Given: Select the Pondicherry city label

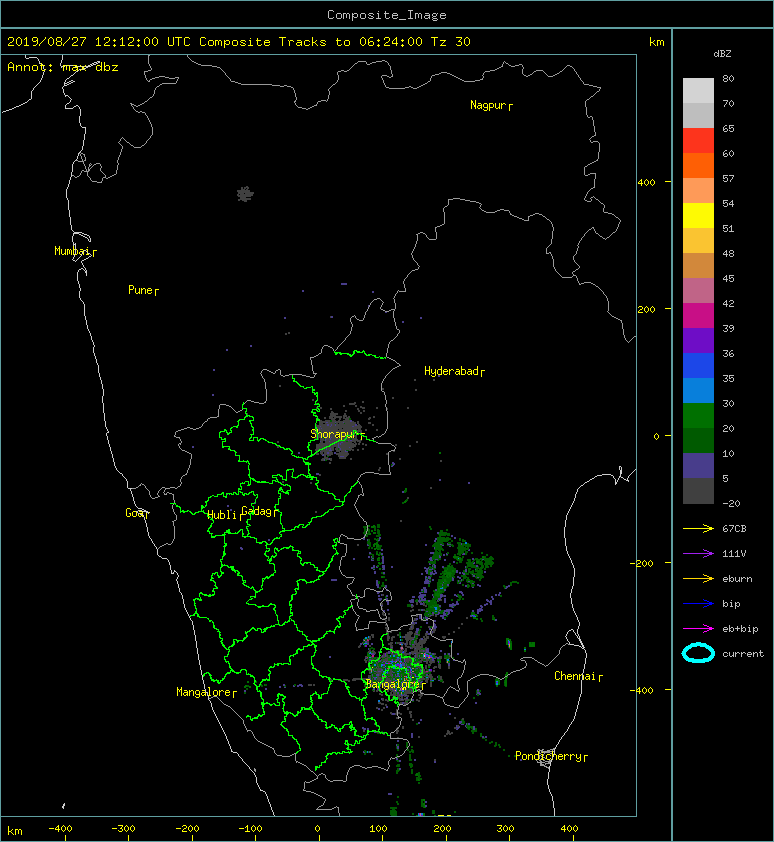Looking at the screenshot, I should click(551, 756).
